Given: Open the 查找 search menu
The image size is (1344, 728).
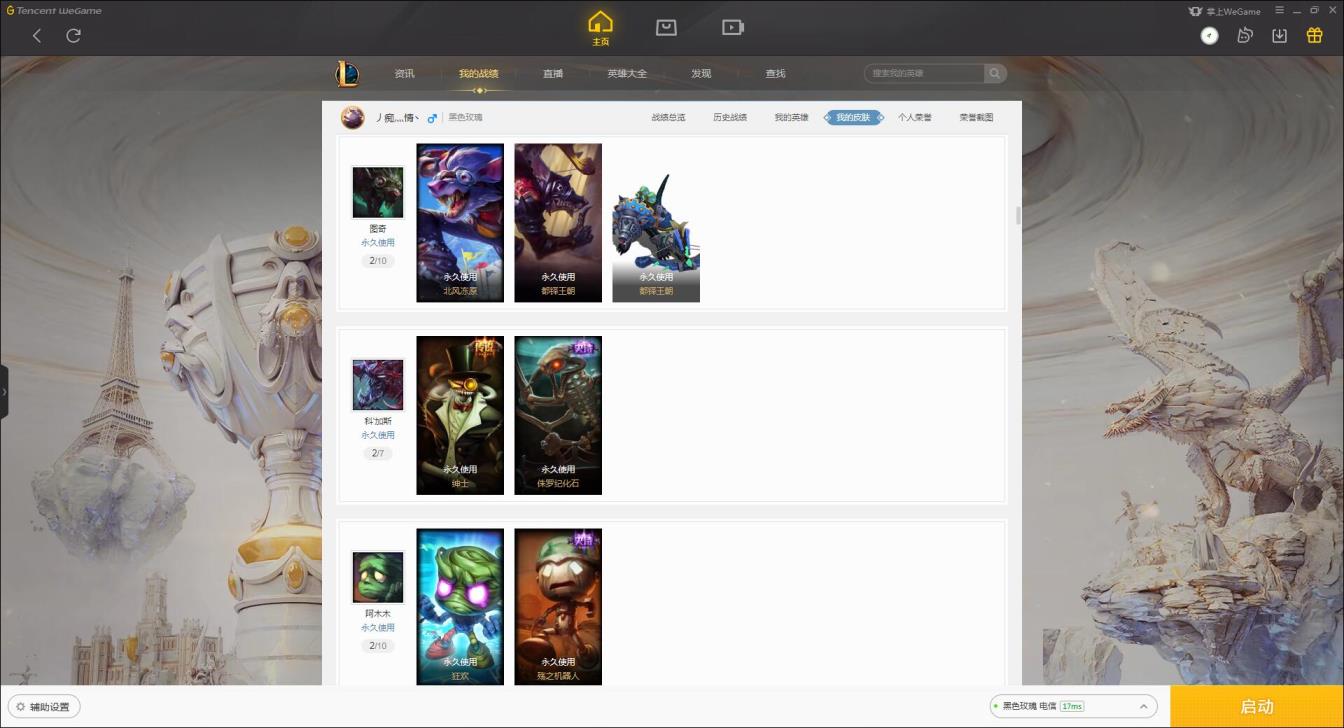Looking at the screenshot, I should click(x=775, y=74).
